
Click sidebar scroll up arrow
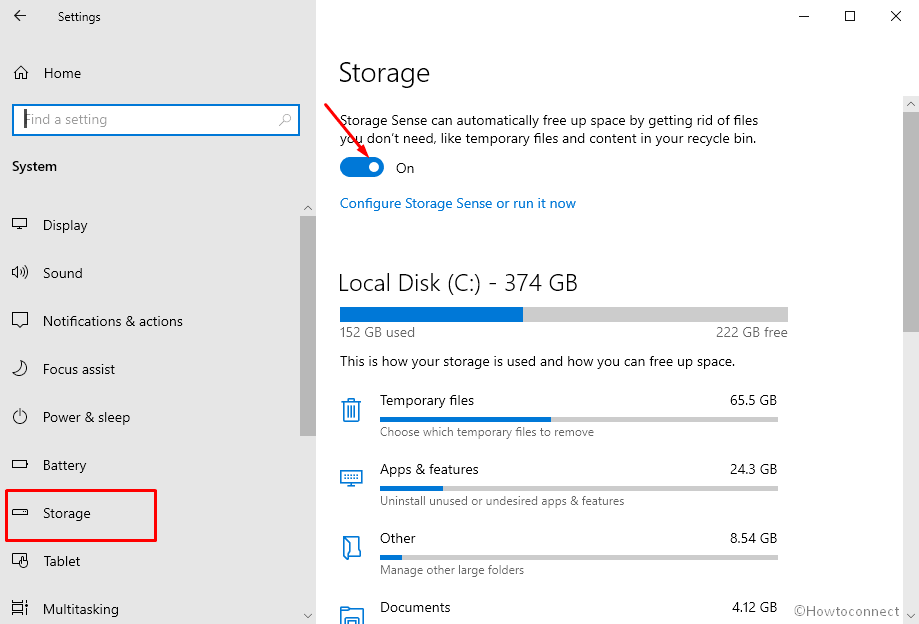(308, 208)
